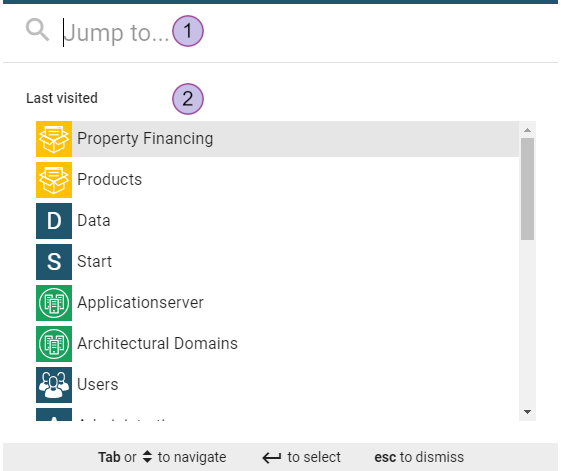Click the Start "S" tile icon
Viewport: 561px width, 471px height.
click(x=54, y=262)
